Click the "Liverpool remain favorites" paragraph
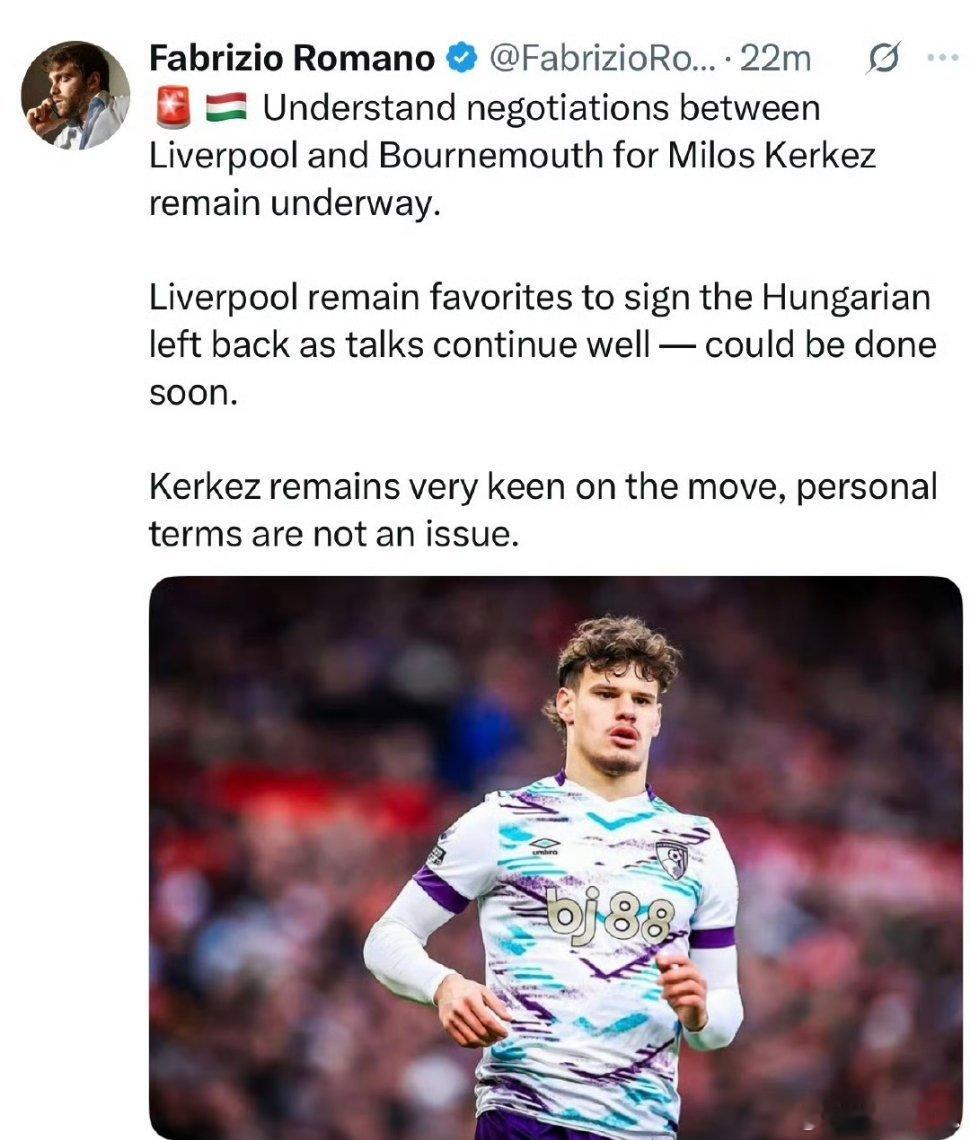Screen dimensions: 970x1140 pos(542,345)
